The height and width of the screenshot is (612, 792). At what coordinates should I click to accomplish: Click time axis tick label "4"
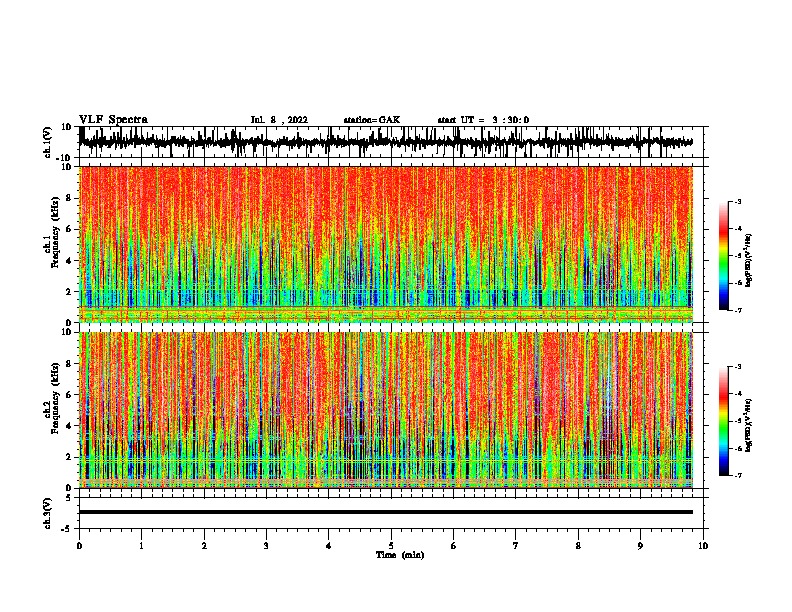[x=329, y=546]
